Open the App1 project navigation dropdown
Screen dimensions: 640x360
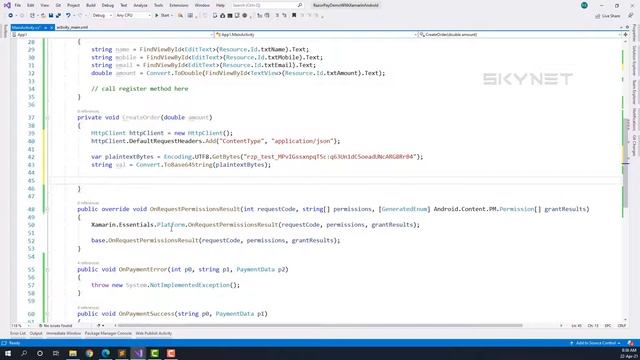click(x=112, y=35)
